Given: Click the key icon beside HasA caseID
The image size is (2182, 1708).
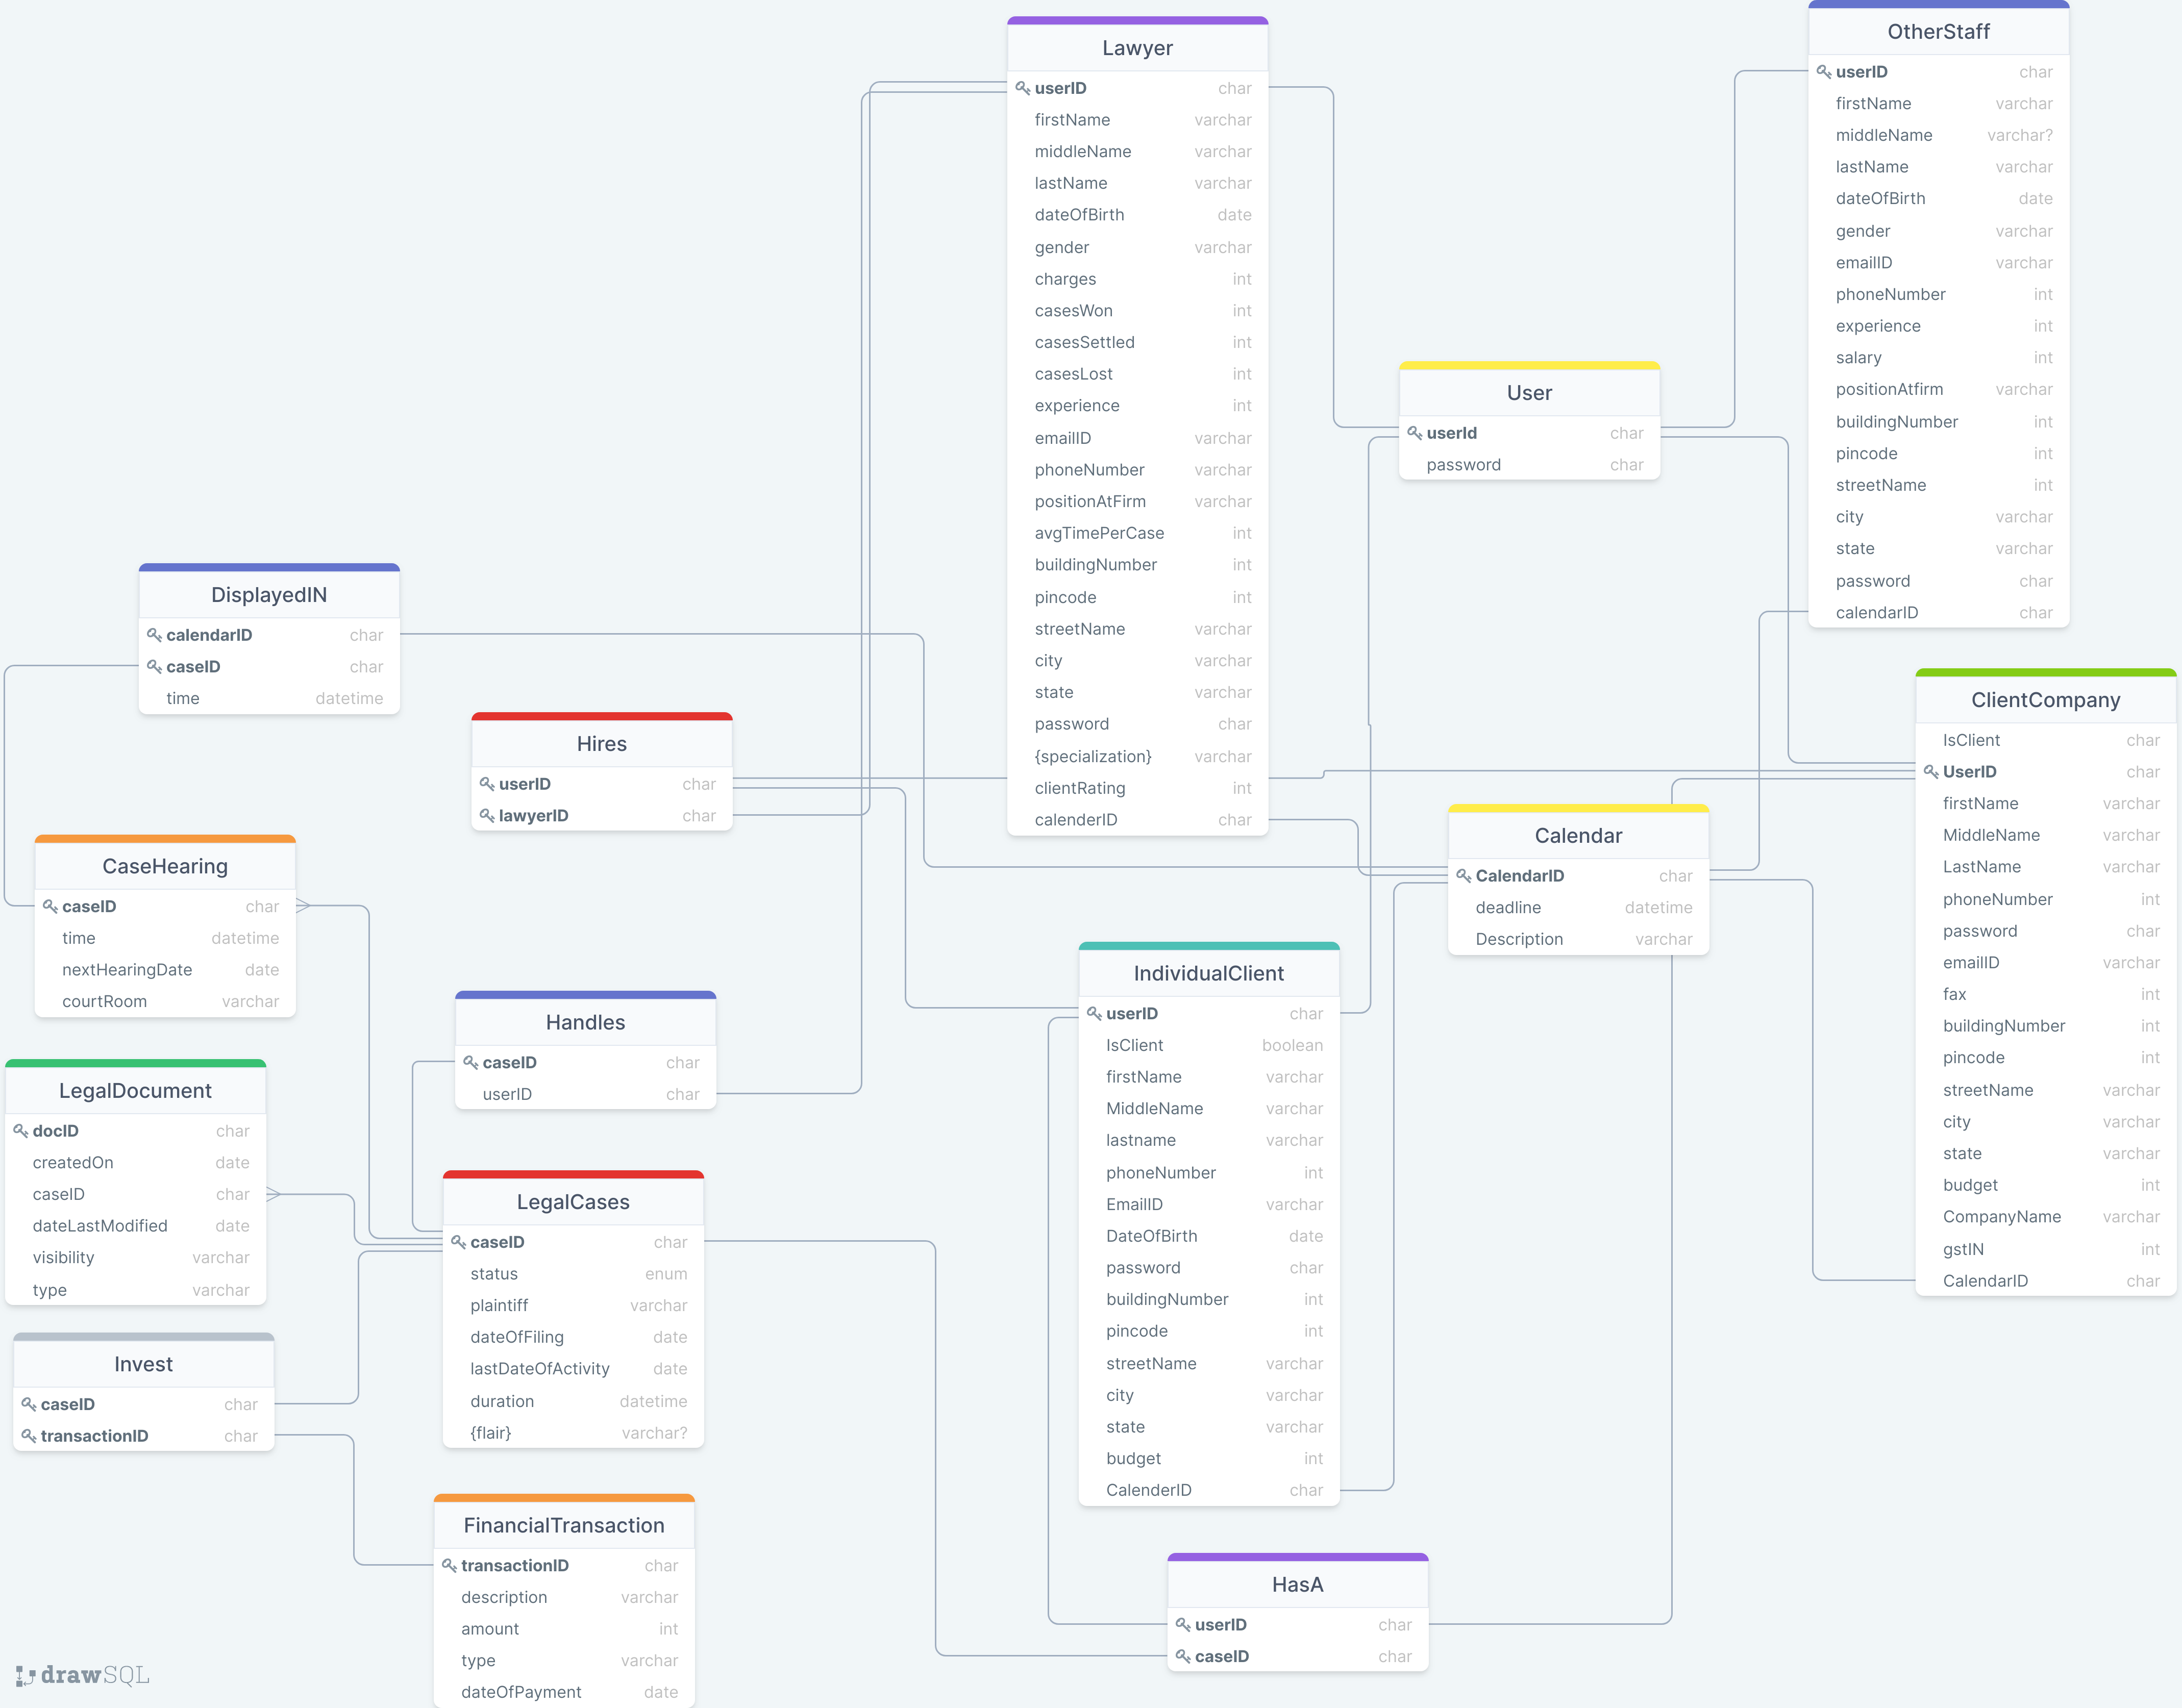Looking at the screenshot, I should 1183,1657.
